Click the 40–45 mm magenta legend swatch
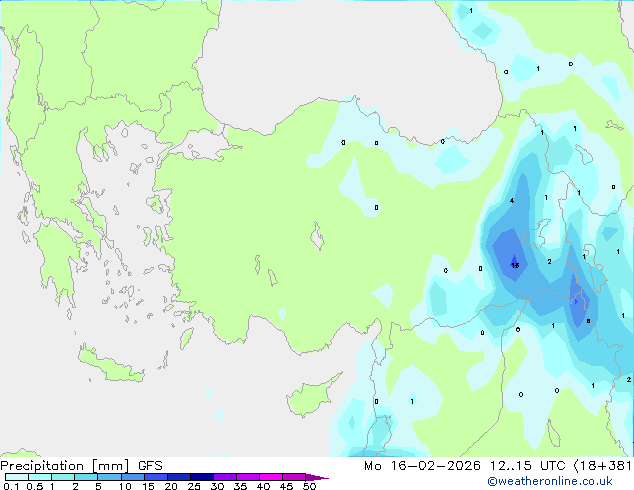Viewport: 634px width, 490px height. [271, 477]
